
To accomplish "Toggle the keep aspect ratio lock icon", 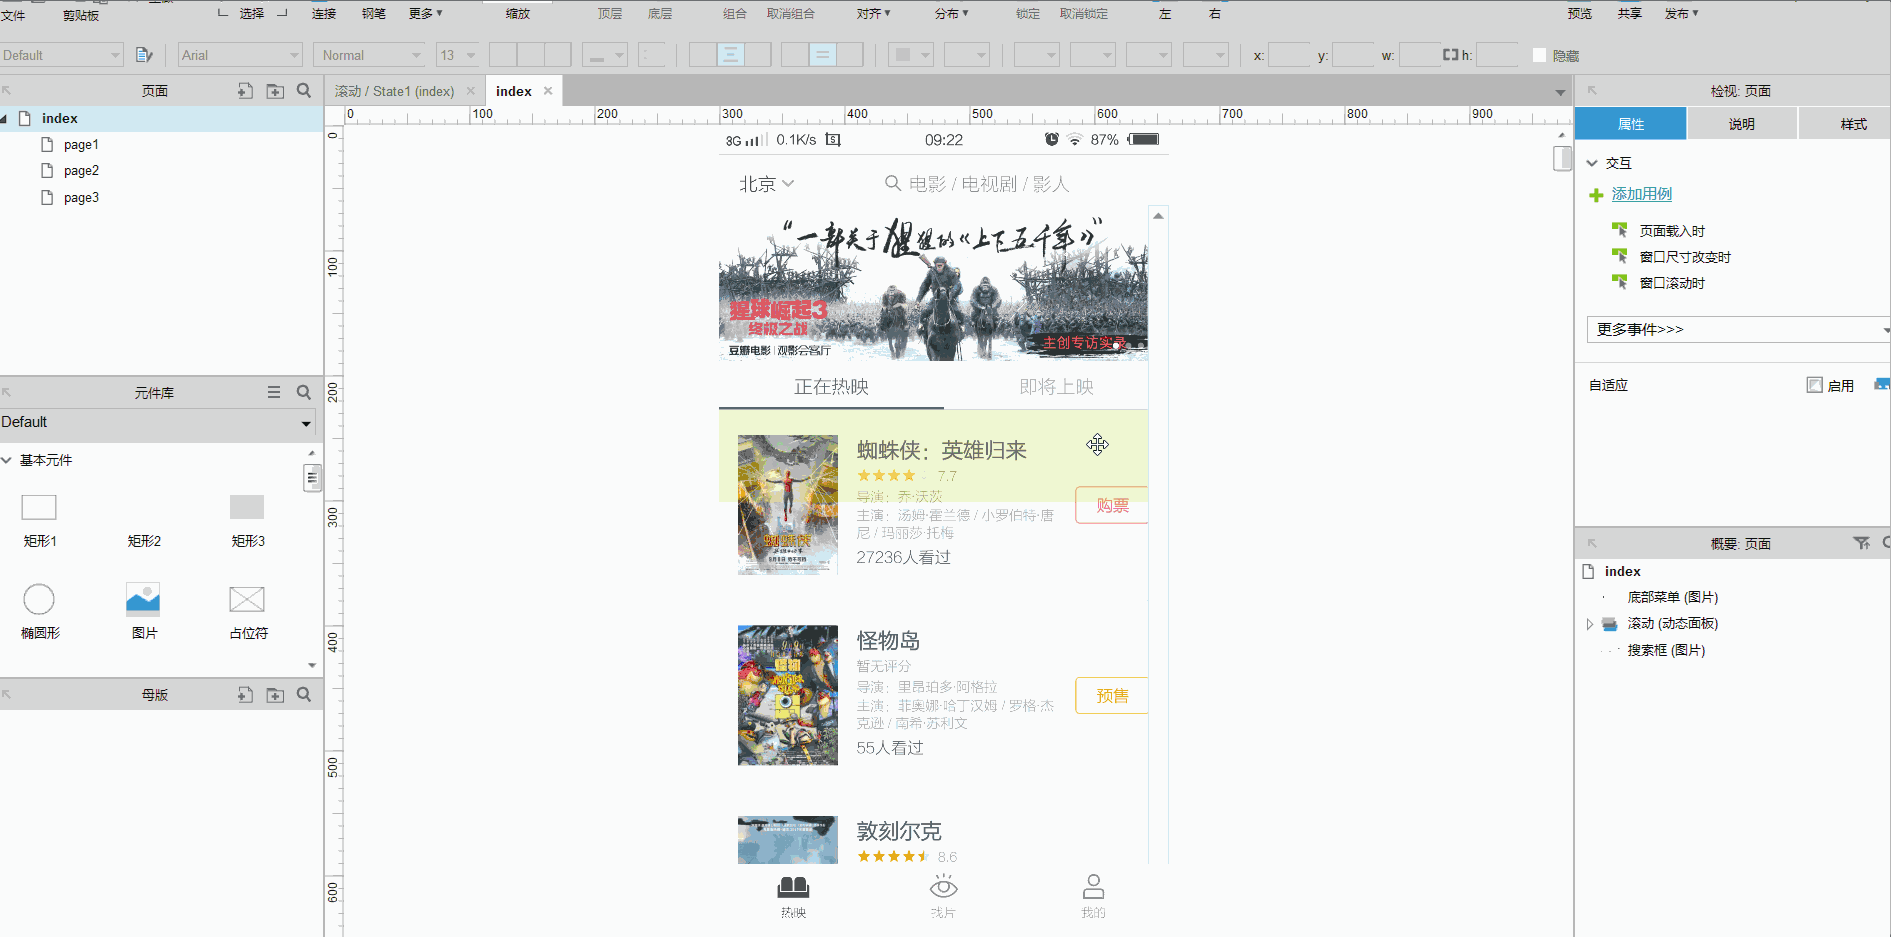I will (x=1450, y=55).
